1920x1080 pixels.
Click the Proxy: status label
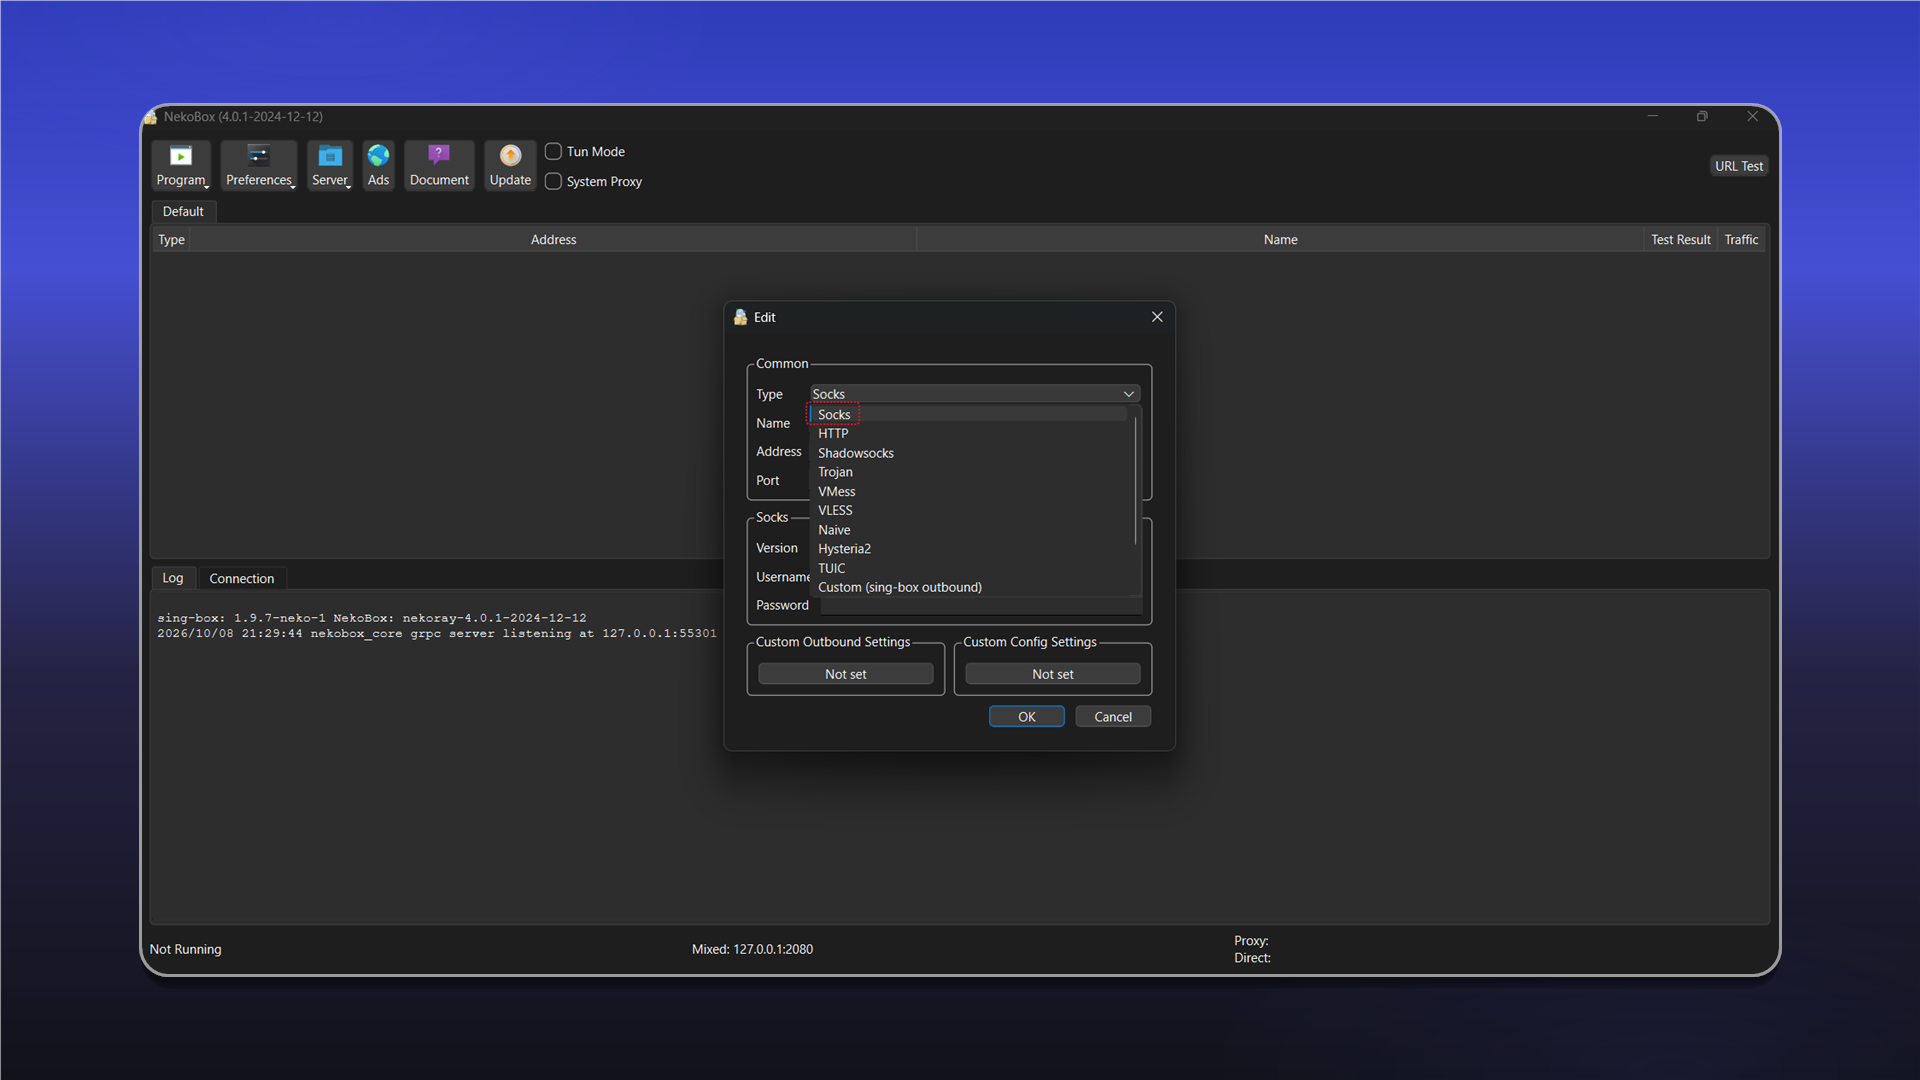(1251, 941)
